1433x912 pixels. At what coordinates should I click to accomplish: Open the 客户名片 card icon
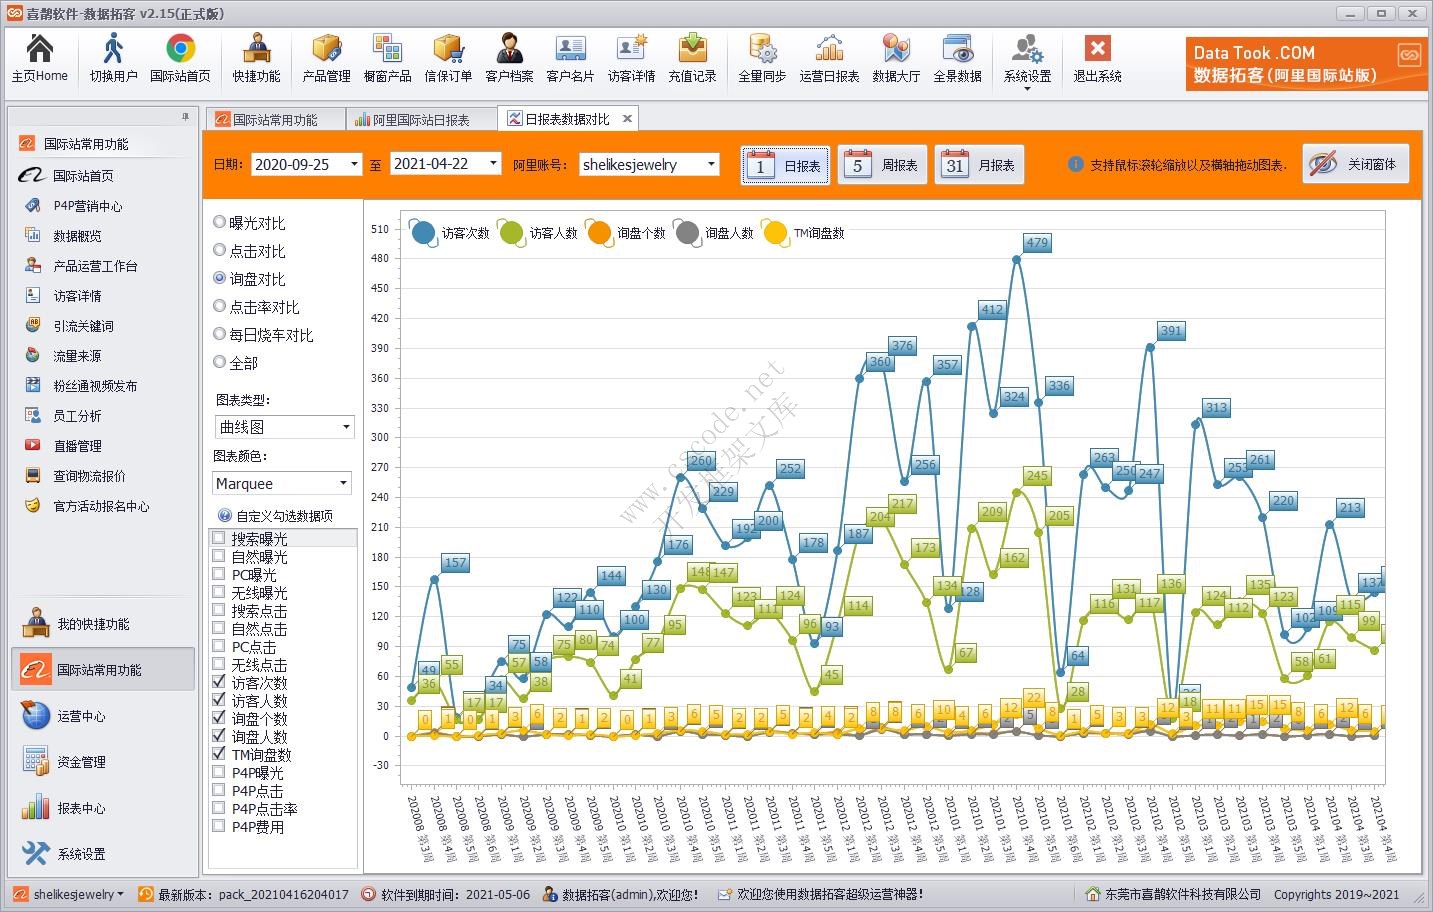[570, 57]
